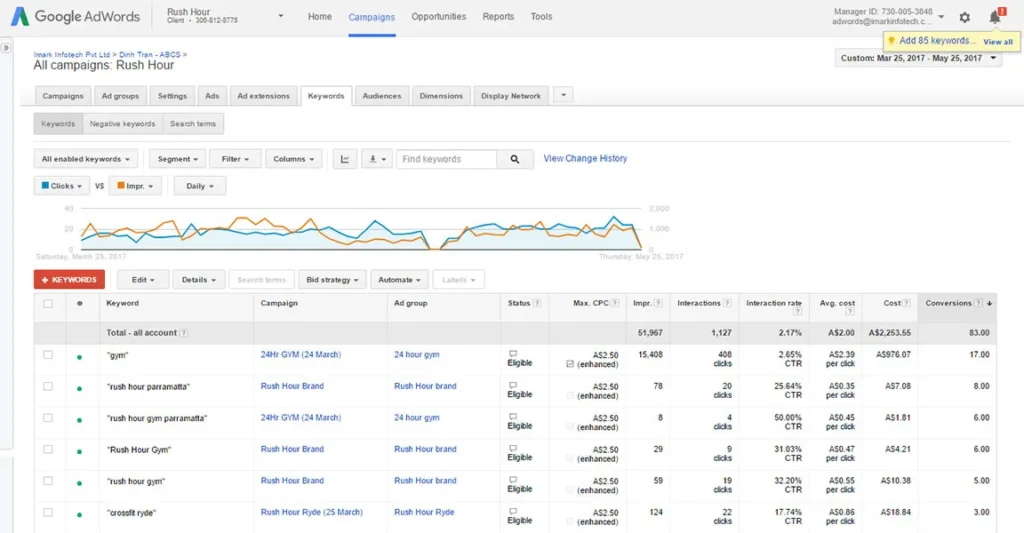Click the green status dot for "Rush Hour Gym"
This screenshot has width=1024, height=533.
[80, 451]
